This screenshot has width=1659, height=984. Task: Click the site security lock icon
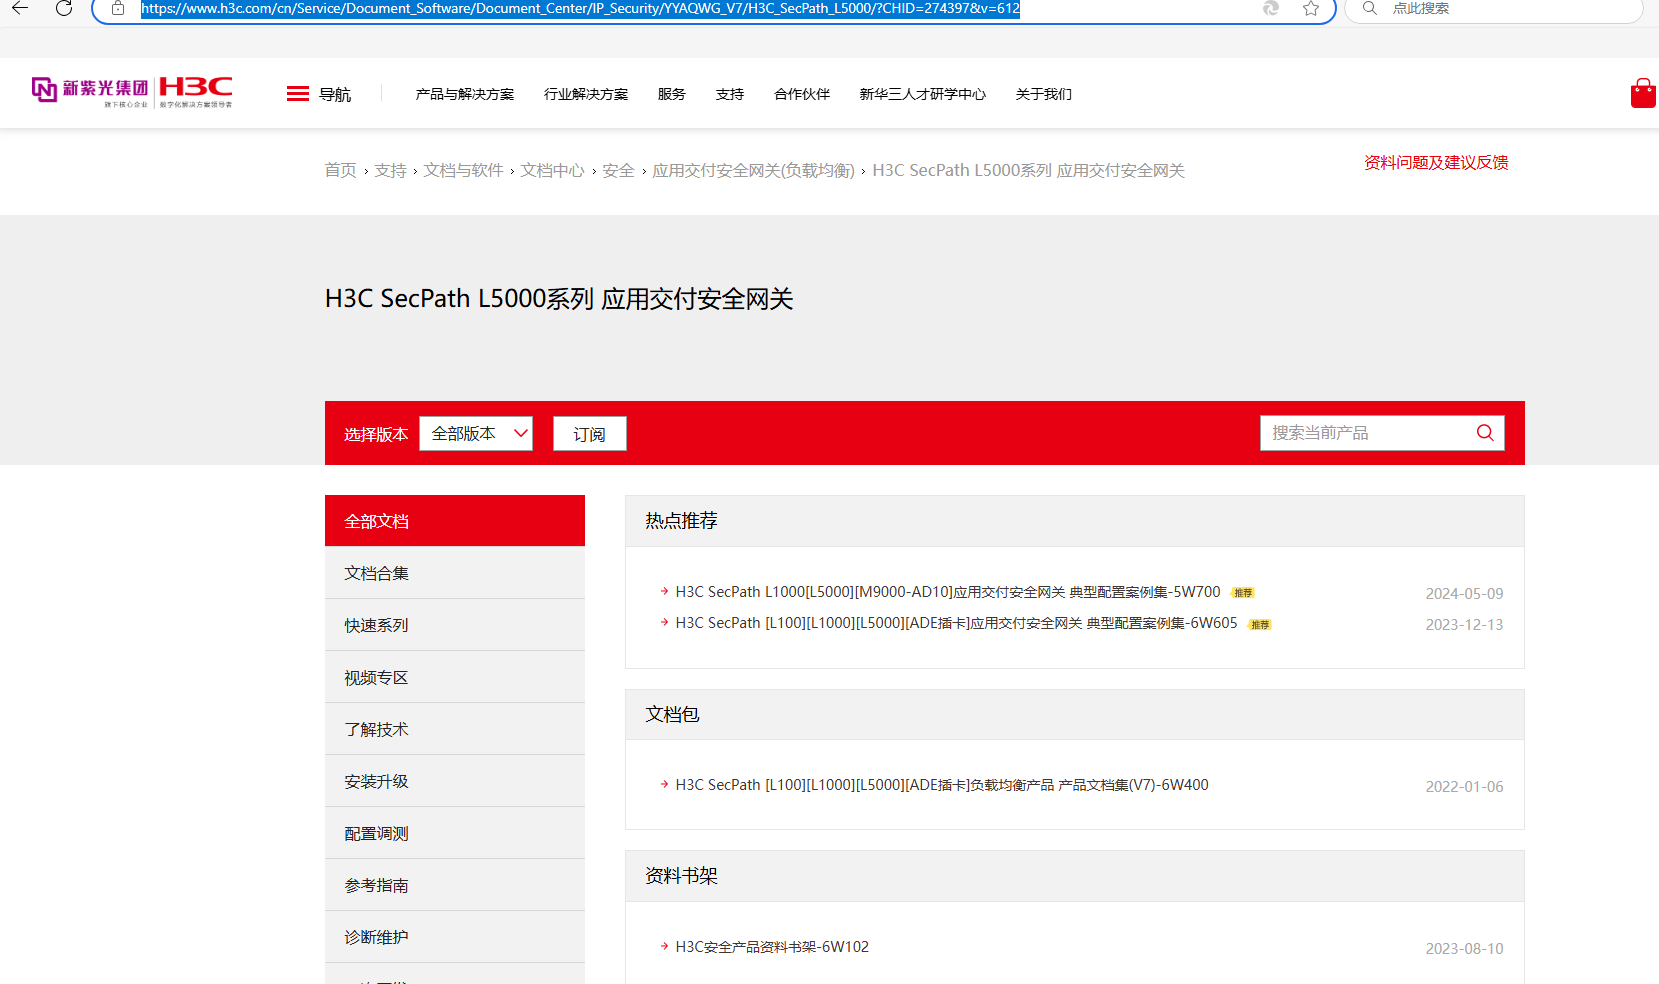pos(118,8)
